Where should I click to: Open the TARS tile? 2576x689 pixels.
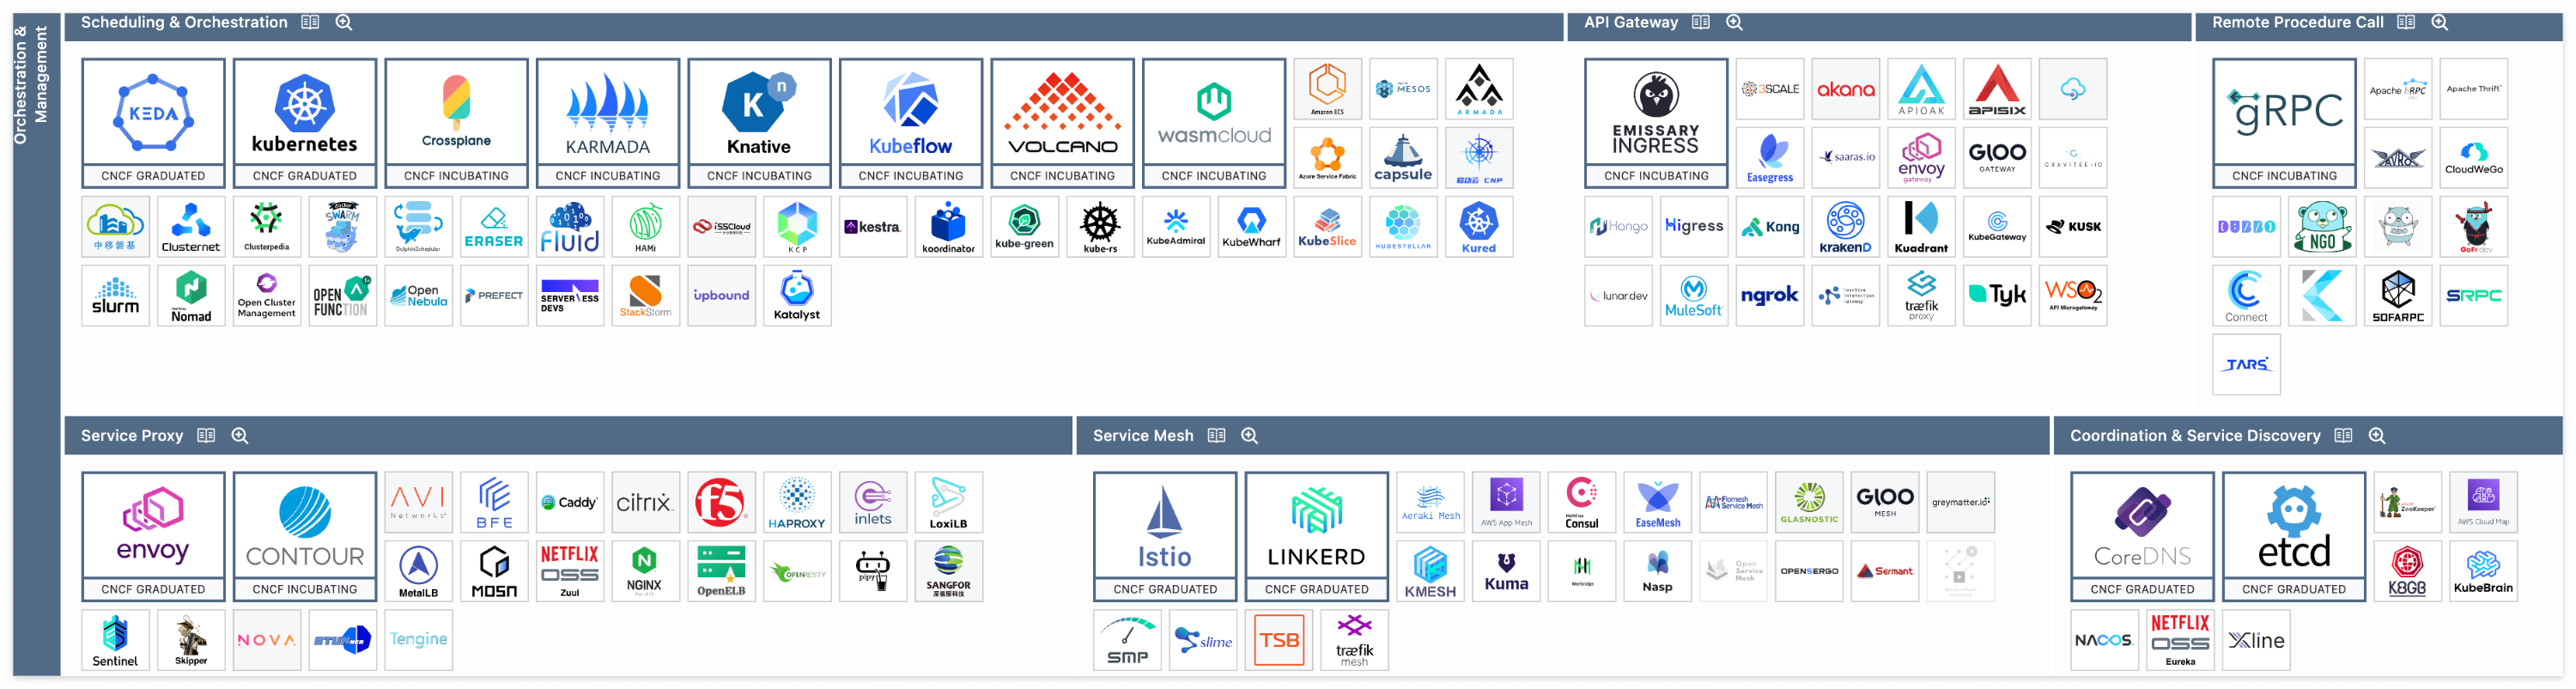pyautogui.click(x=2247, y=365)
